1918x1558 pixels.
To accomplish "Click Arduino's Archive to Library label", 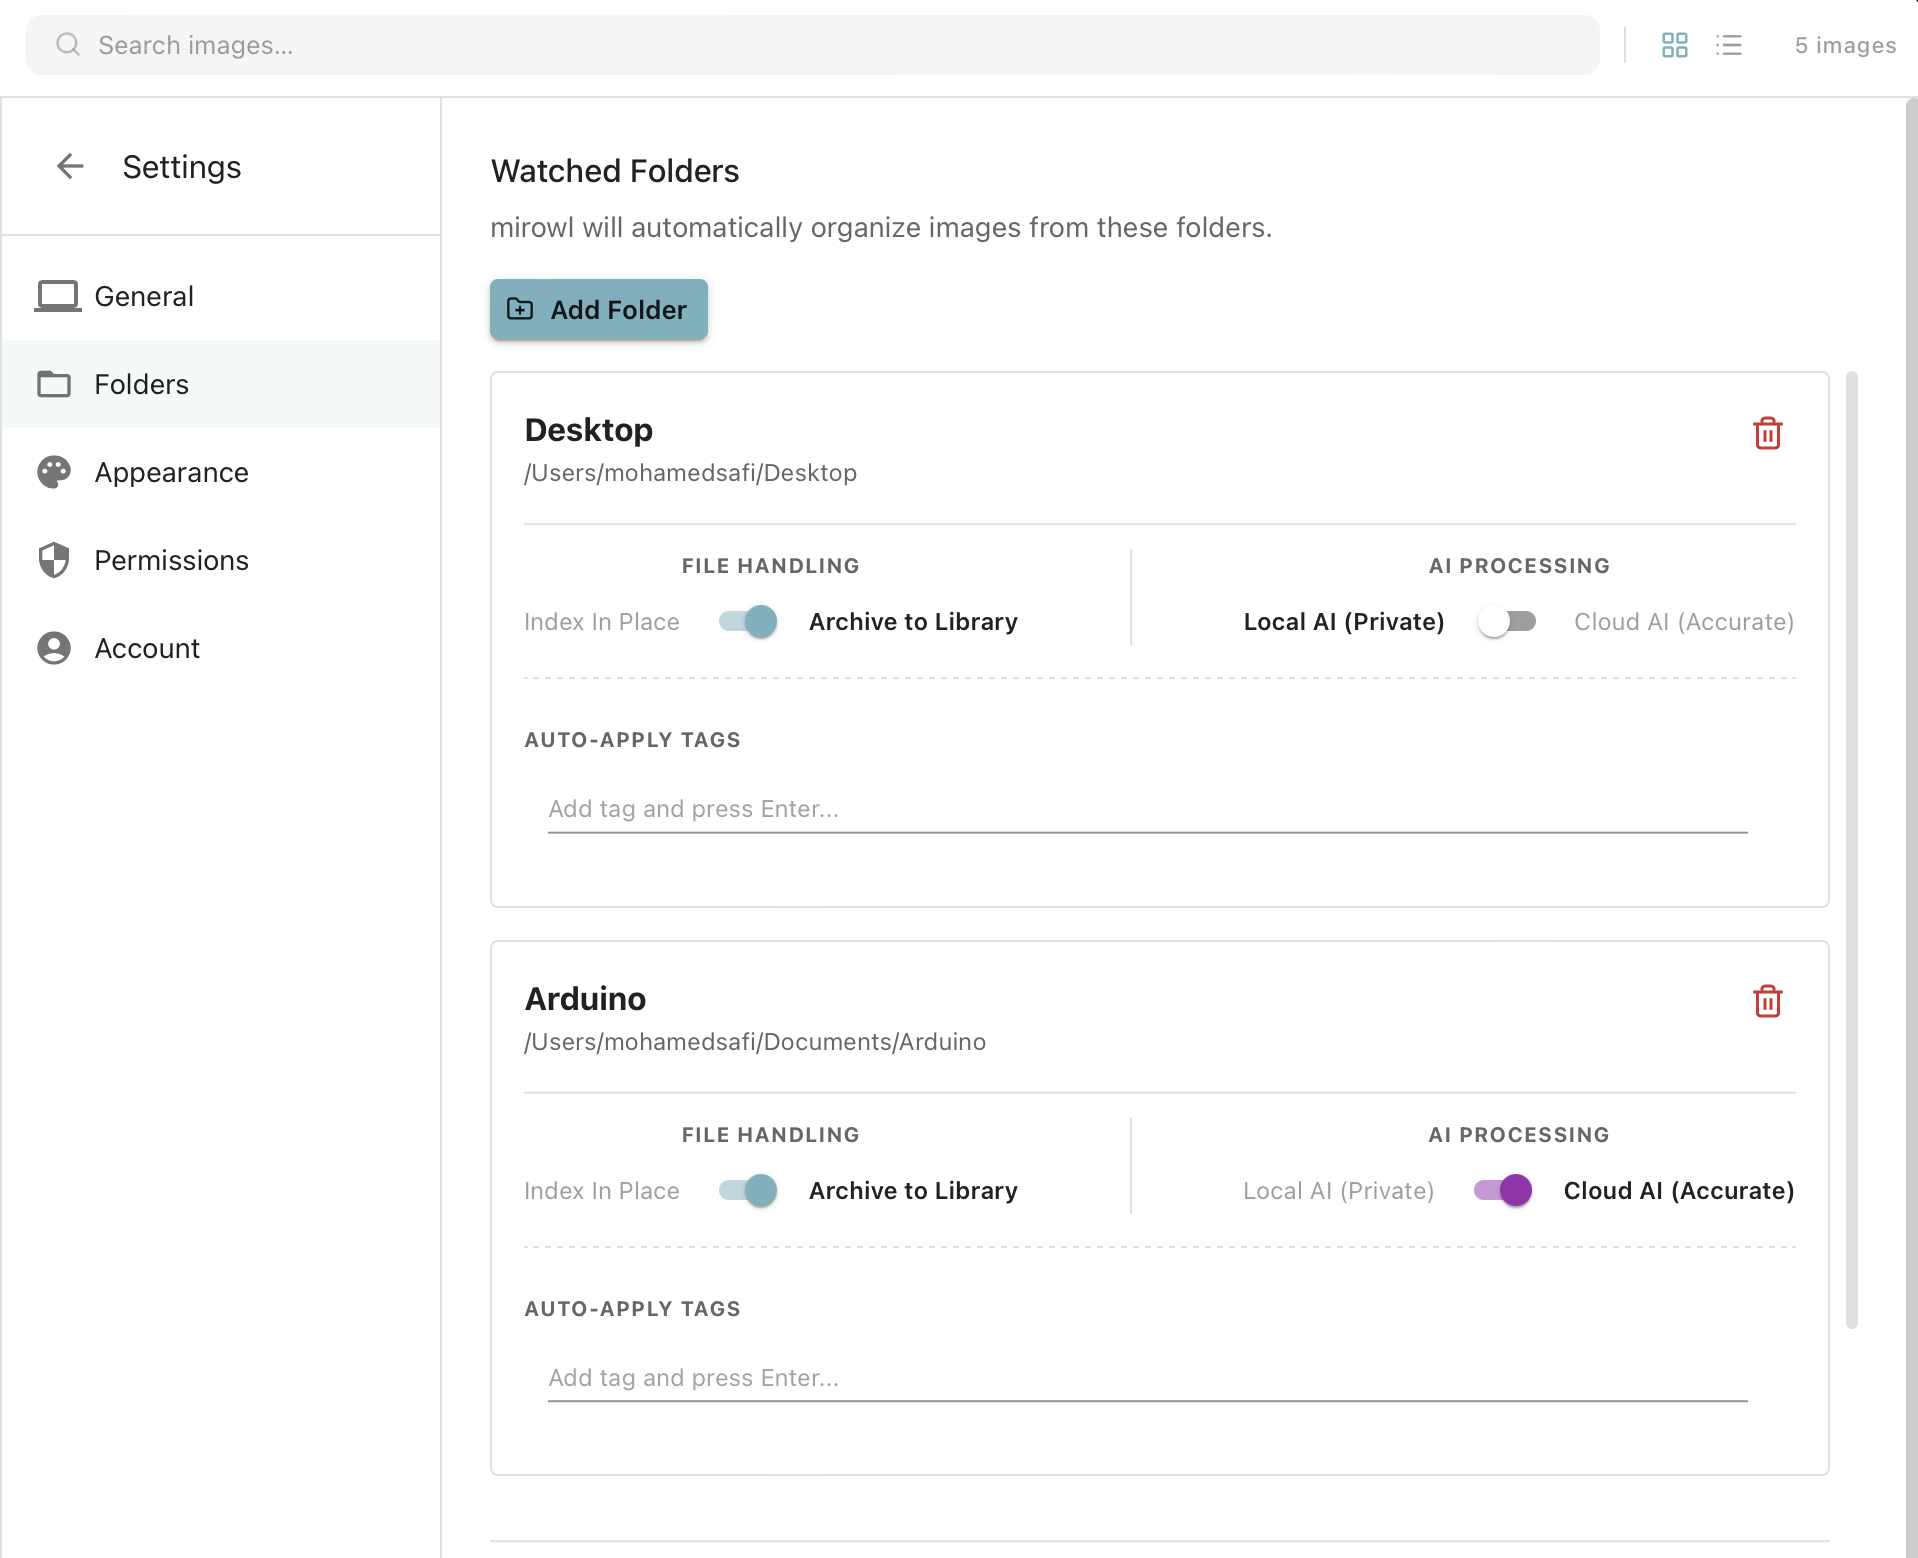I will [x=913, y=1190].
